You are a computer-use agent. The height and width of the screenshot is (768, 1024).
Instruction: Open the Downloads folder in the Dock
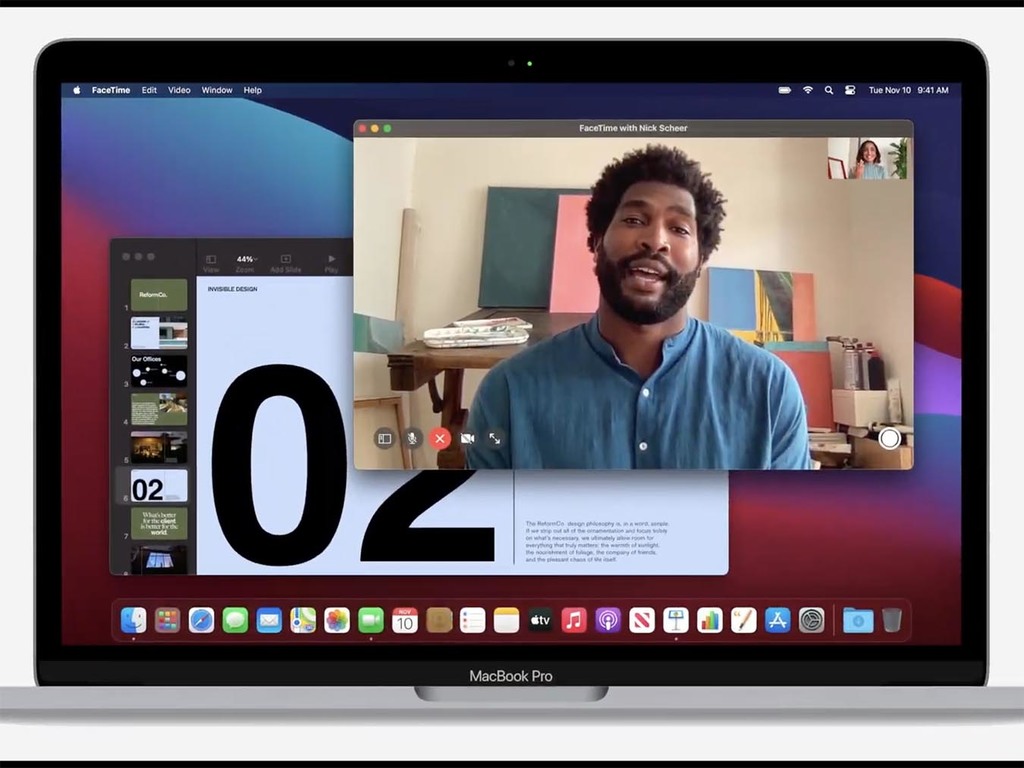click(858, 620)
